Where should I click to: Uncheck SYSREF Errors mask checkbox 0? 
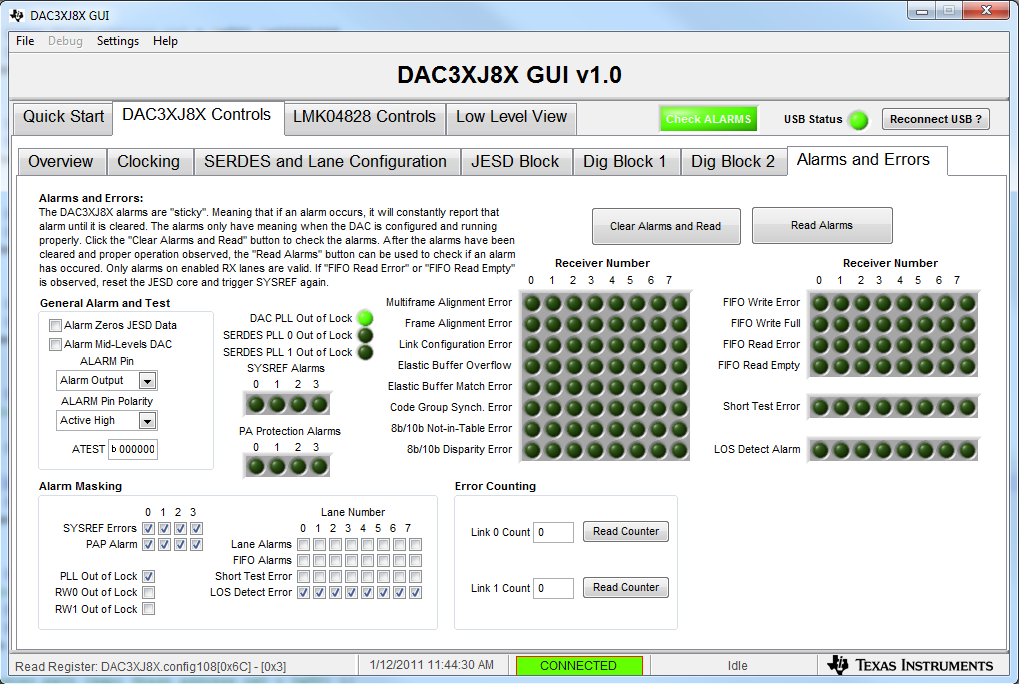[148, 528]
